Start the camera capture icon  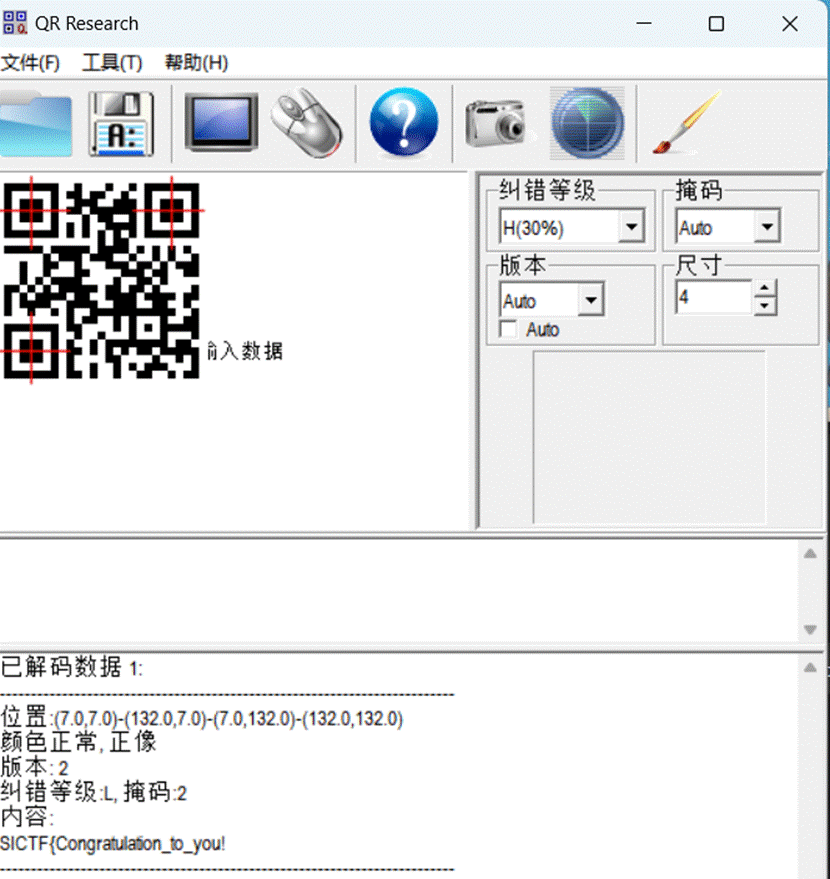[x=495, y=123]
